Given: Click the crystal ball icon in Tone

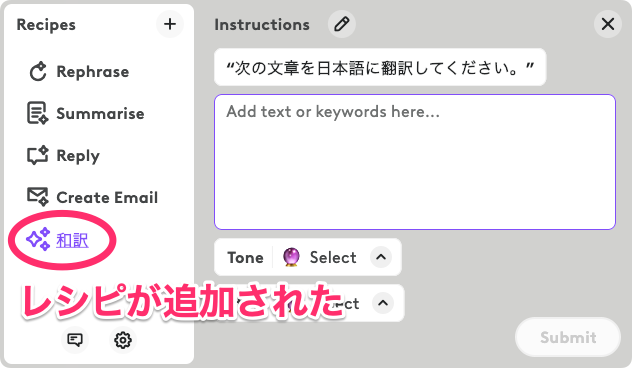Looking at the screenshot, I should pyautogui.click(x=291, y=257).
